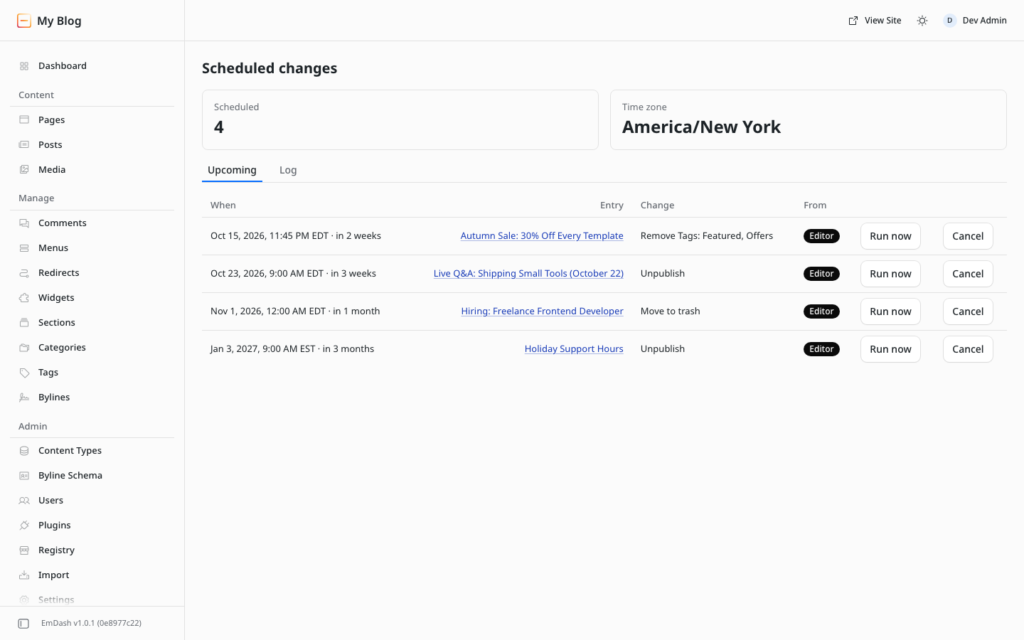Click 'Nov 1, 2026, 12:00 AM EDT' cell
1024x640 pixels.
point(295,311)
